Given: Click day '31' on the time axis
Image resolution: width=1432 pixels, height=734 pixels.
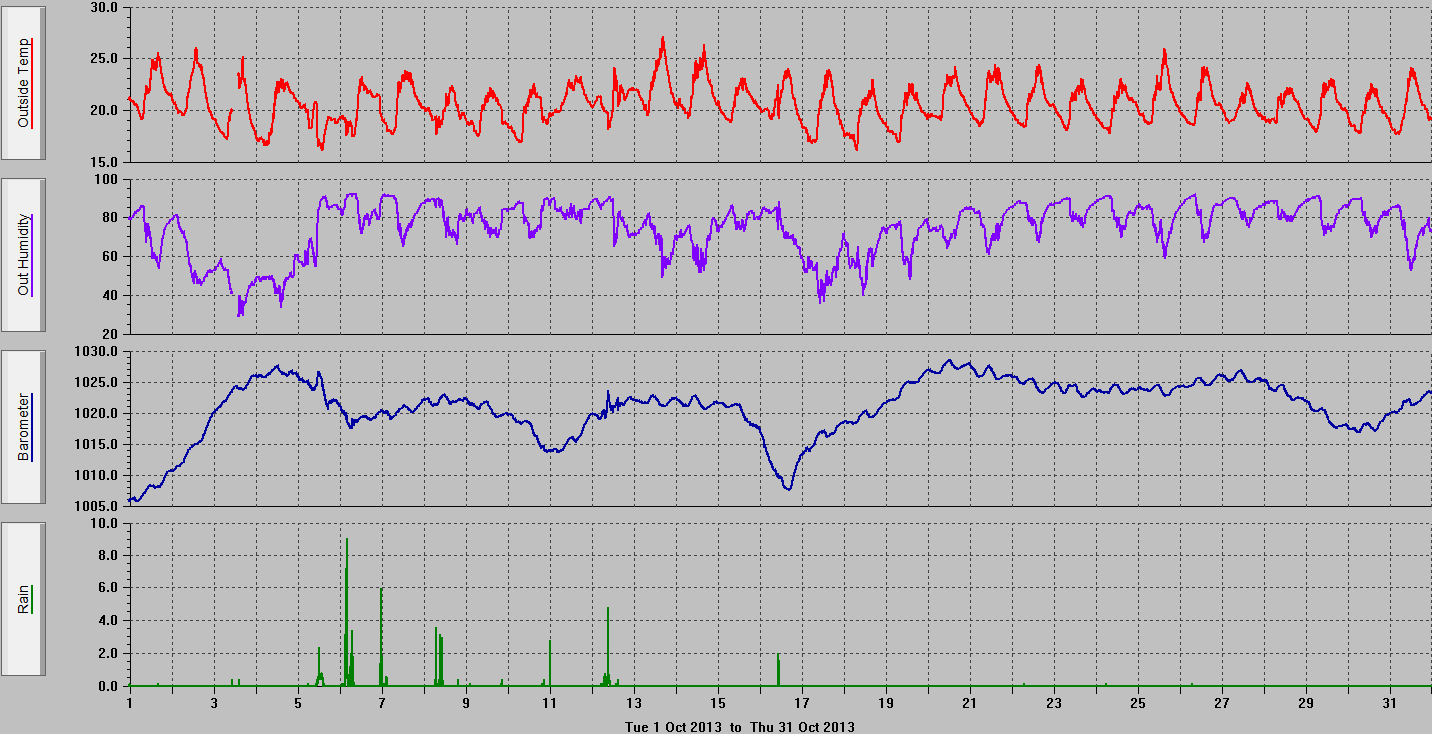Looking at the screenshot, I should 1390,703.
